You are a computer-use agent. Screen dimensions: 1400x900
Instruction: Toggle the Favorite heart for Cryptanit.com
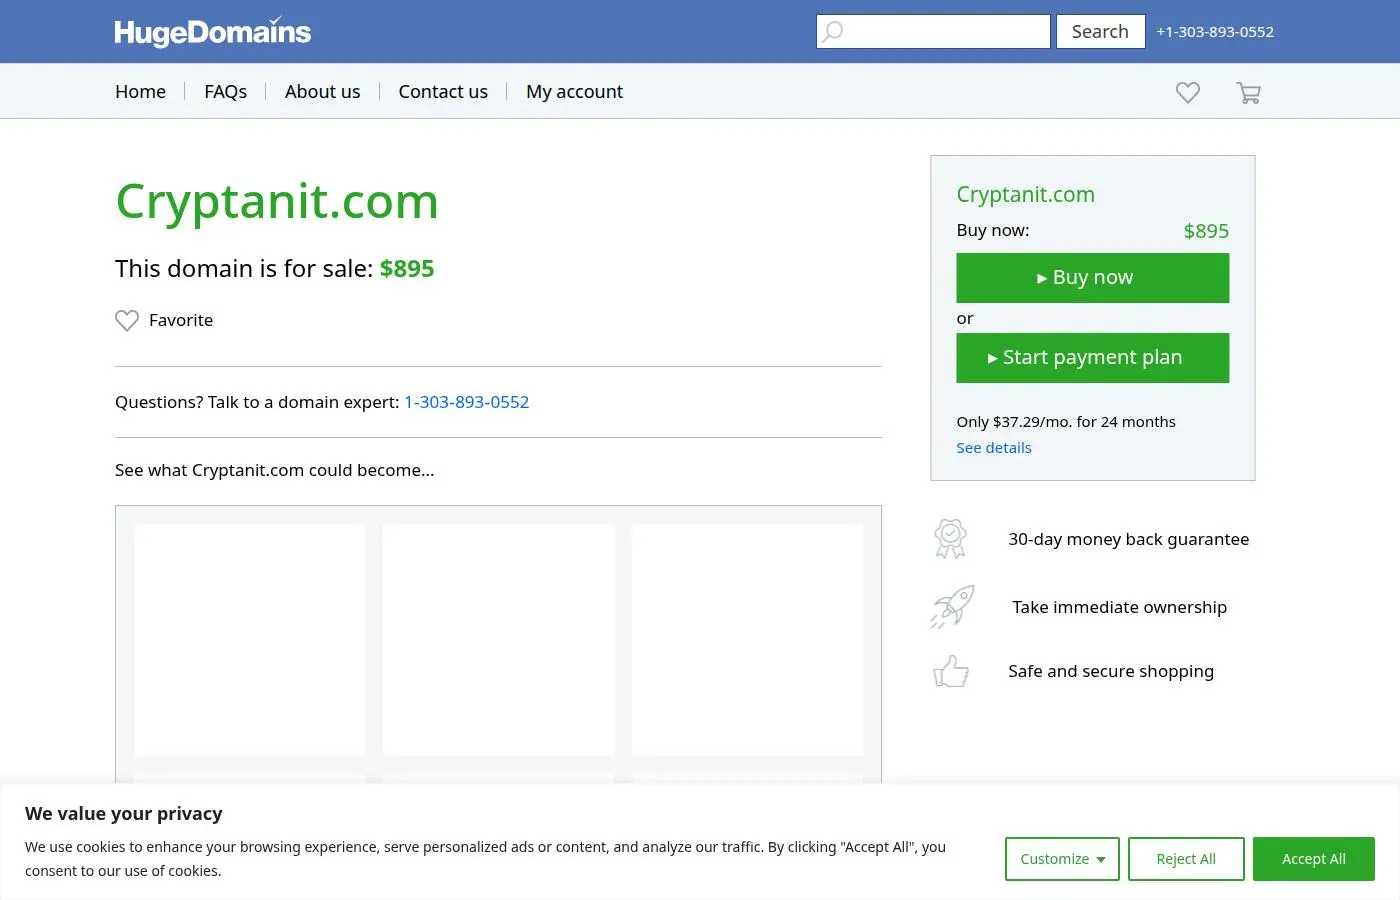127,320
